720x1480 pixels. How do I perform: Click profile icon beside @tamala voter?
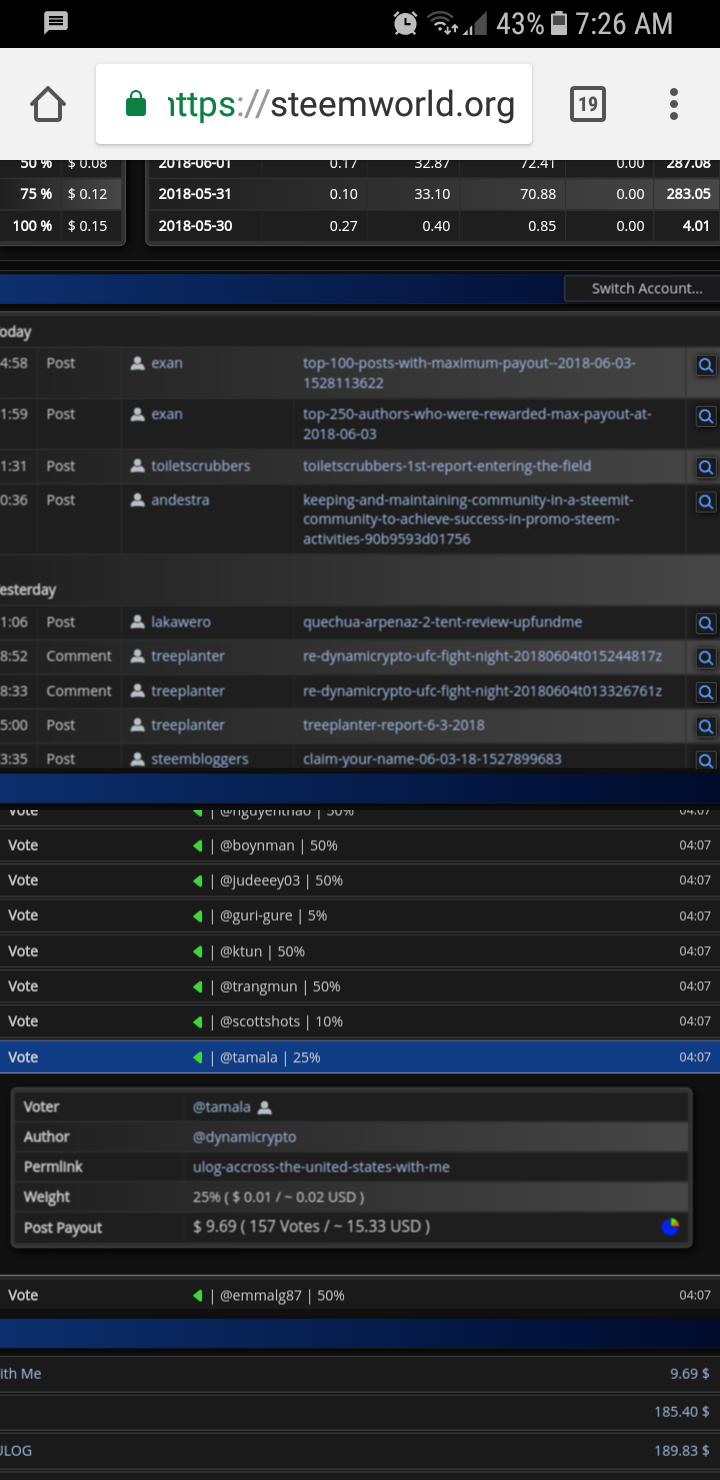(x=264, y=1107)
